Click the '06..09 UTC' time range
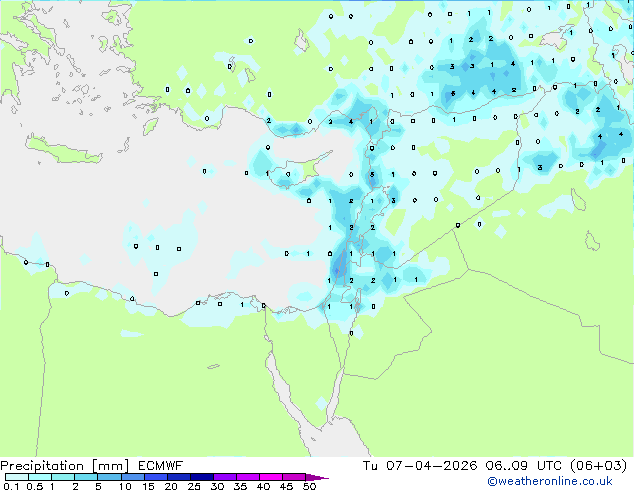 tap(524, 466)
